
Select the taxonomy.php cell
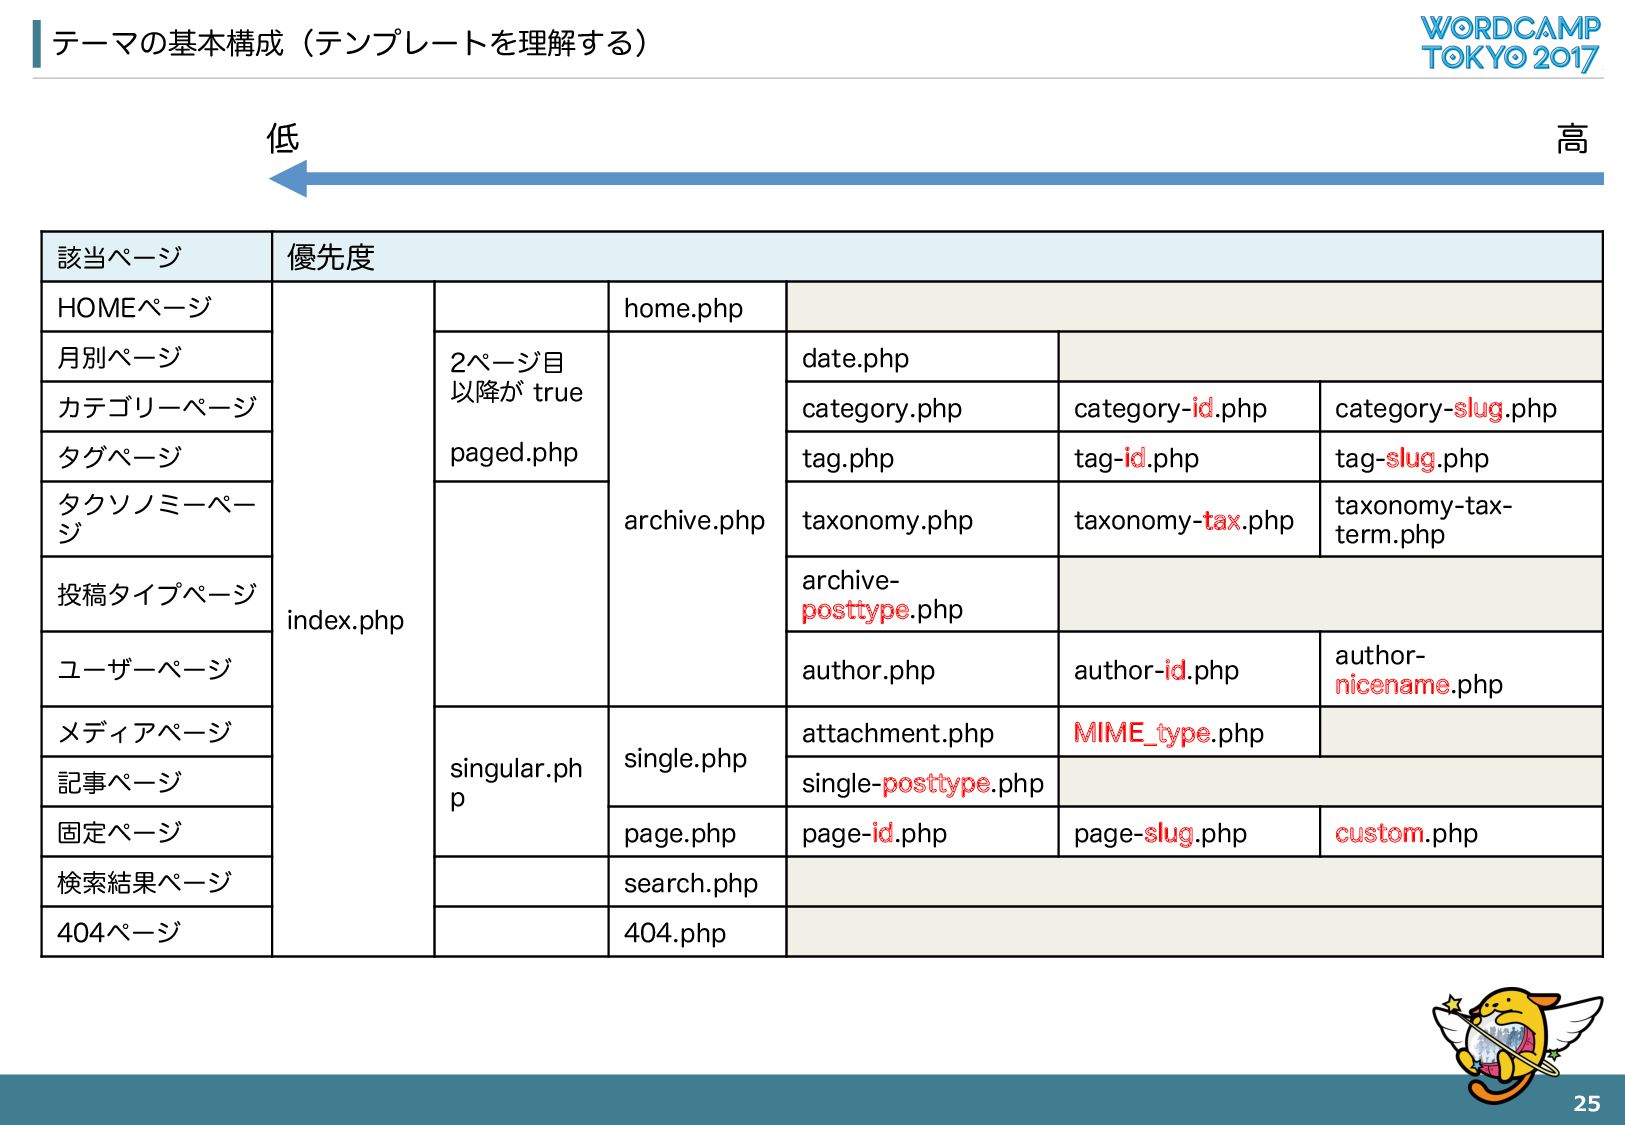click(x=922, y=519)
